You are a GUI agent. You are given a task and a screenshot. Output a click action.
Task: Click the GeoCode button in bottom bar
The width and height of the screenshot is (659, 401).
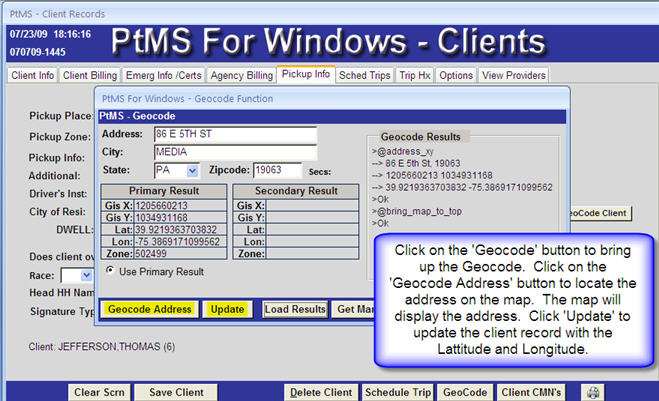[x=465, y=392]
